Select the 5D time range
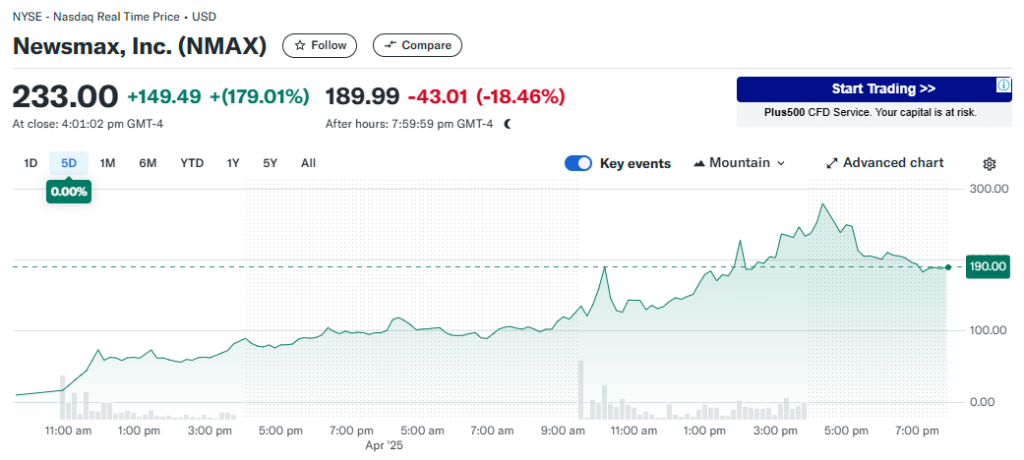The width and height of the screenshot is (1024, 460). [68, 163]
